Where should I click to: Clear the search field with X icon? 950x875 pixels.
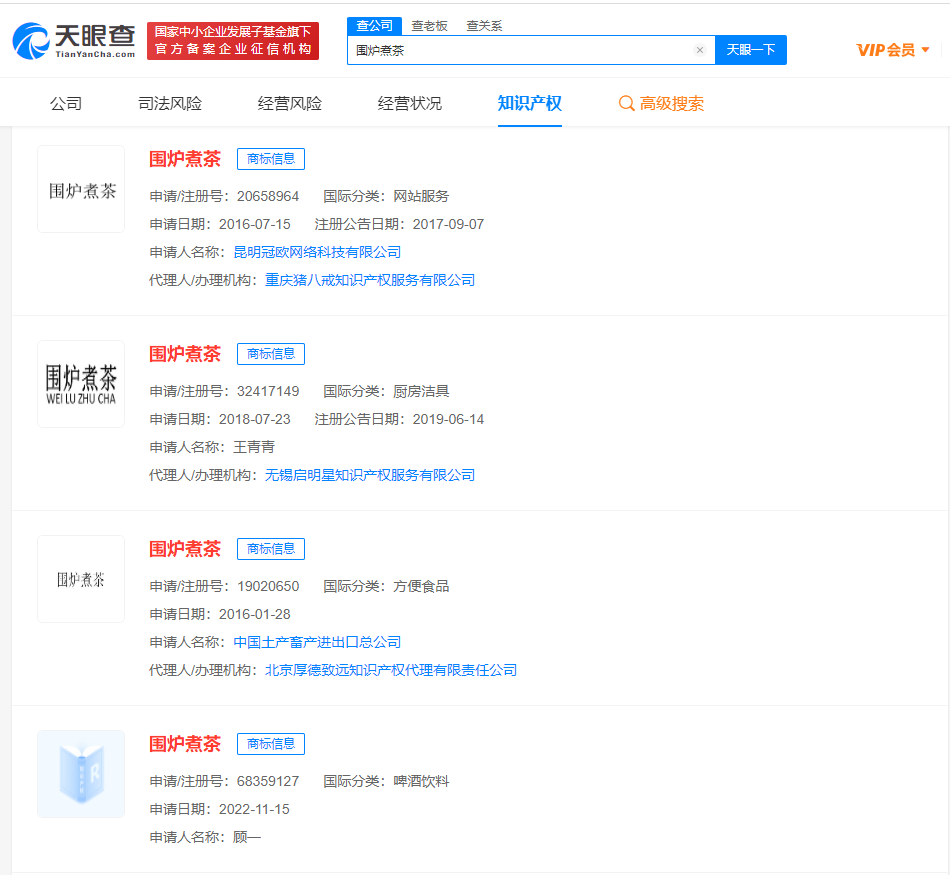(x=700, y=50)
